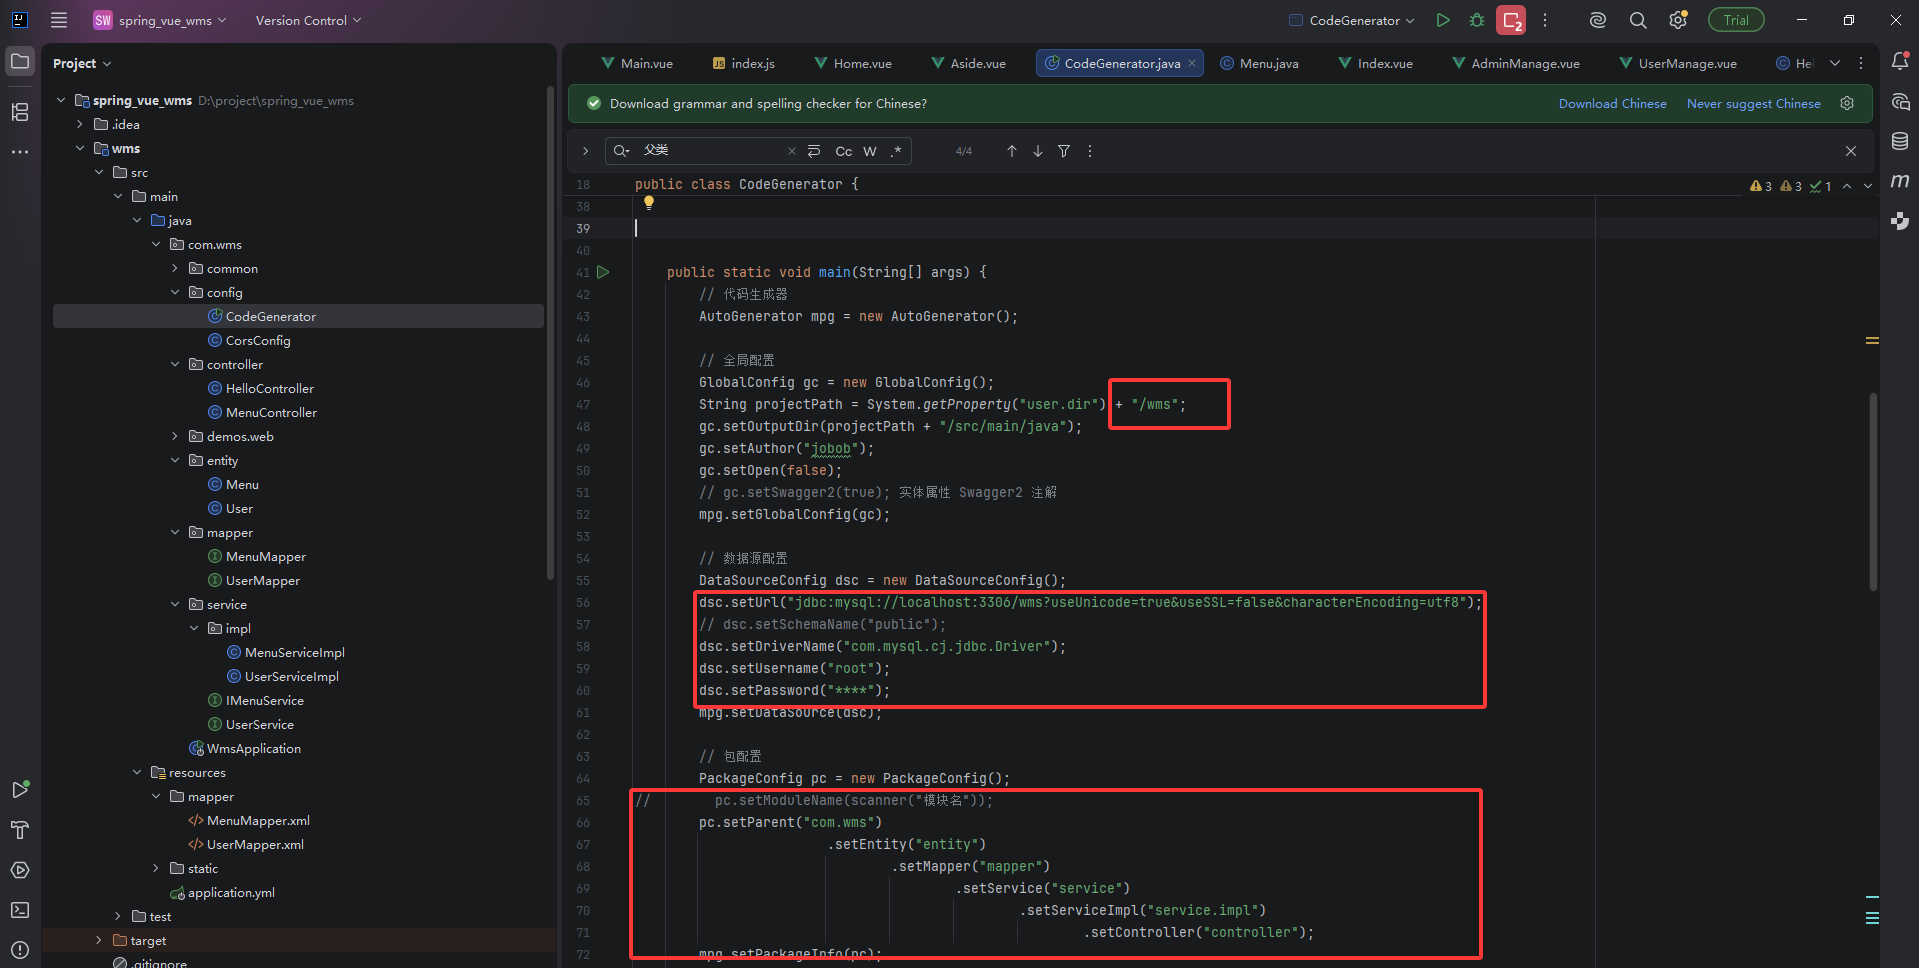
Task: Close the CodeGenerator.java tab
Action: [1192, 63]
